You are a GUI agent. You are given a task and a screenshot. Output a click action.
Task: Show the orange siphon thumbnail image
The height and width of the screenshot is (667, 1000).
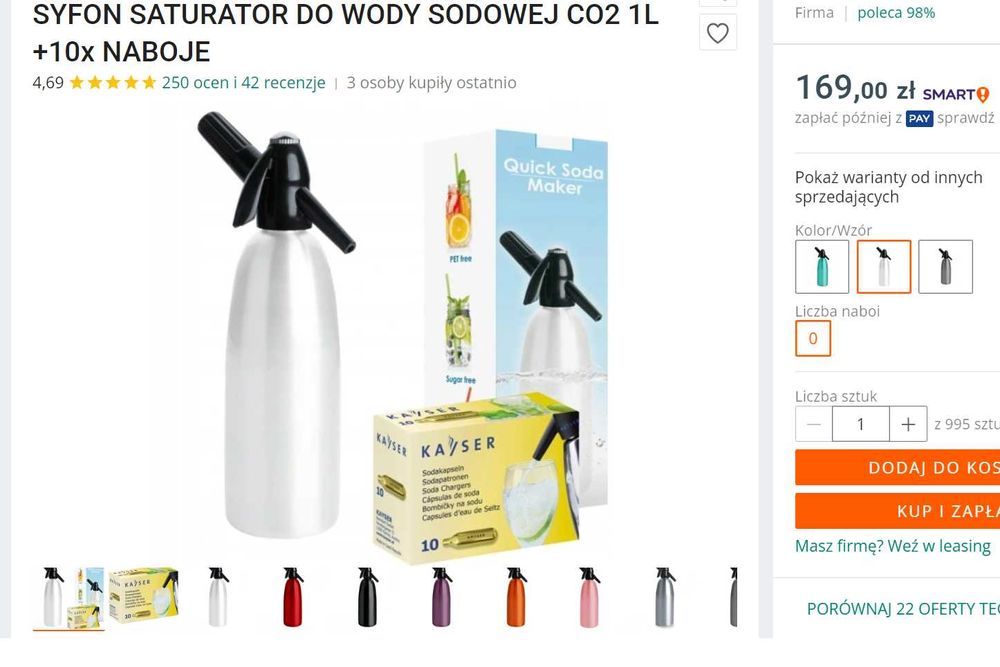point(515,597)
